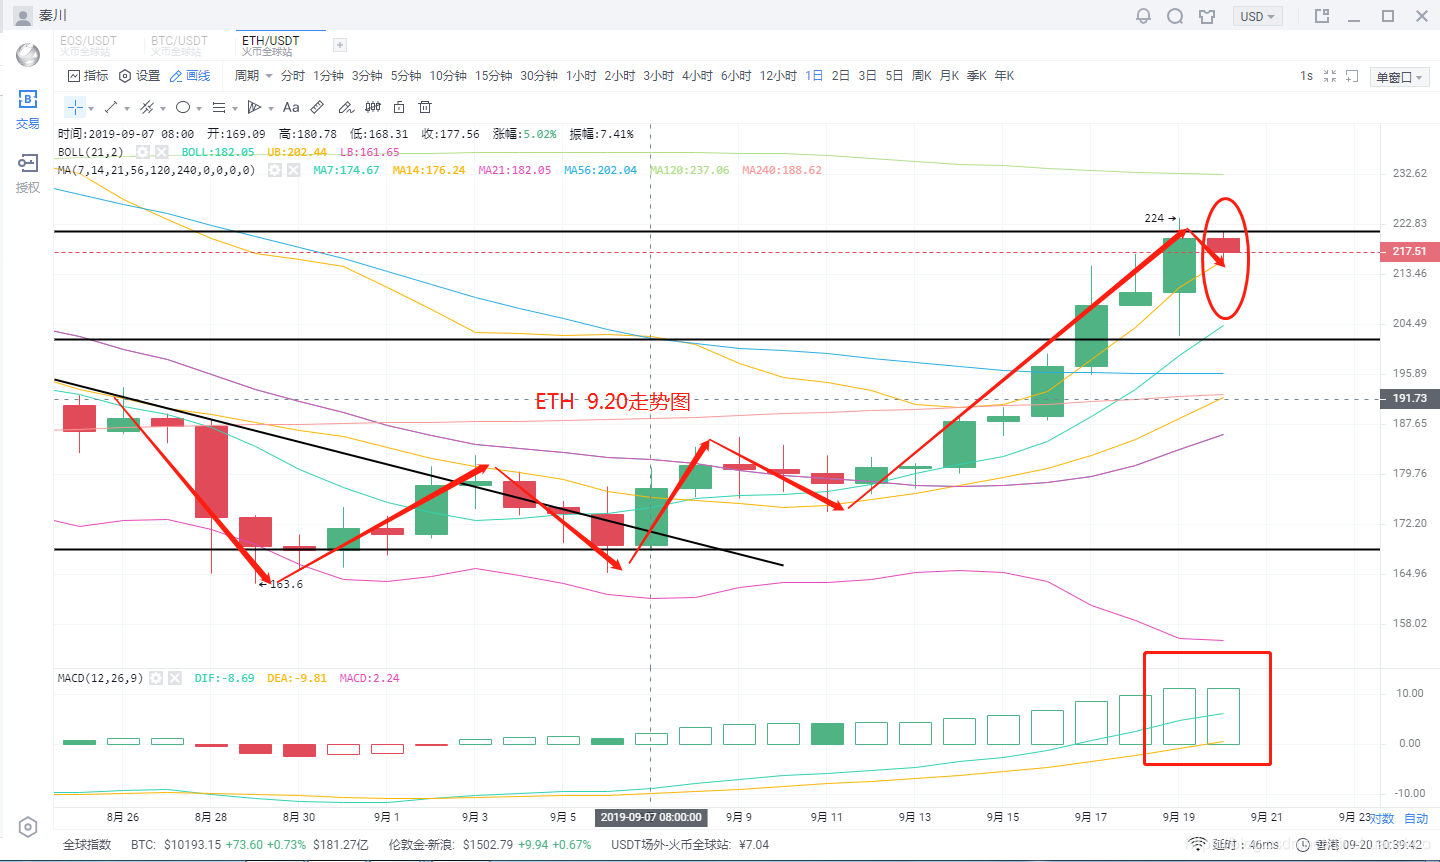Open the sidebar settings hexagon icon

click(x=28, y=827)
